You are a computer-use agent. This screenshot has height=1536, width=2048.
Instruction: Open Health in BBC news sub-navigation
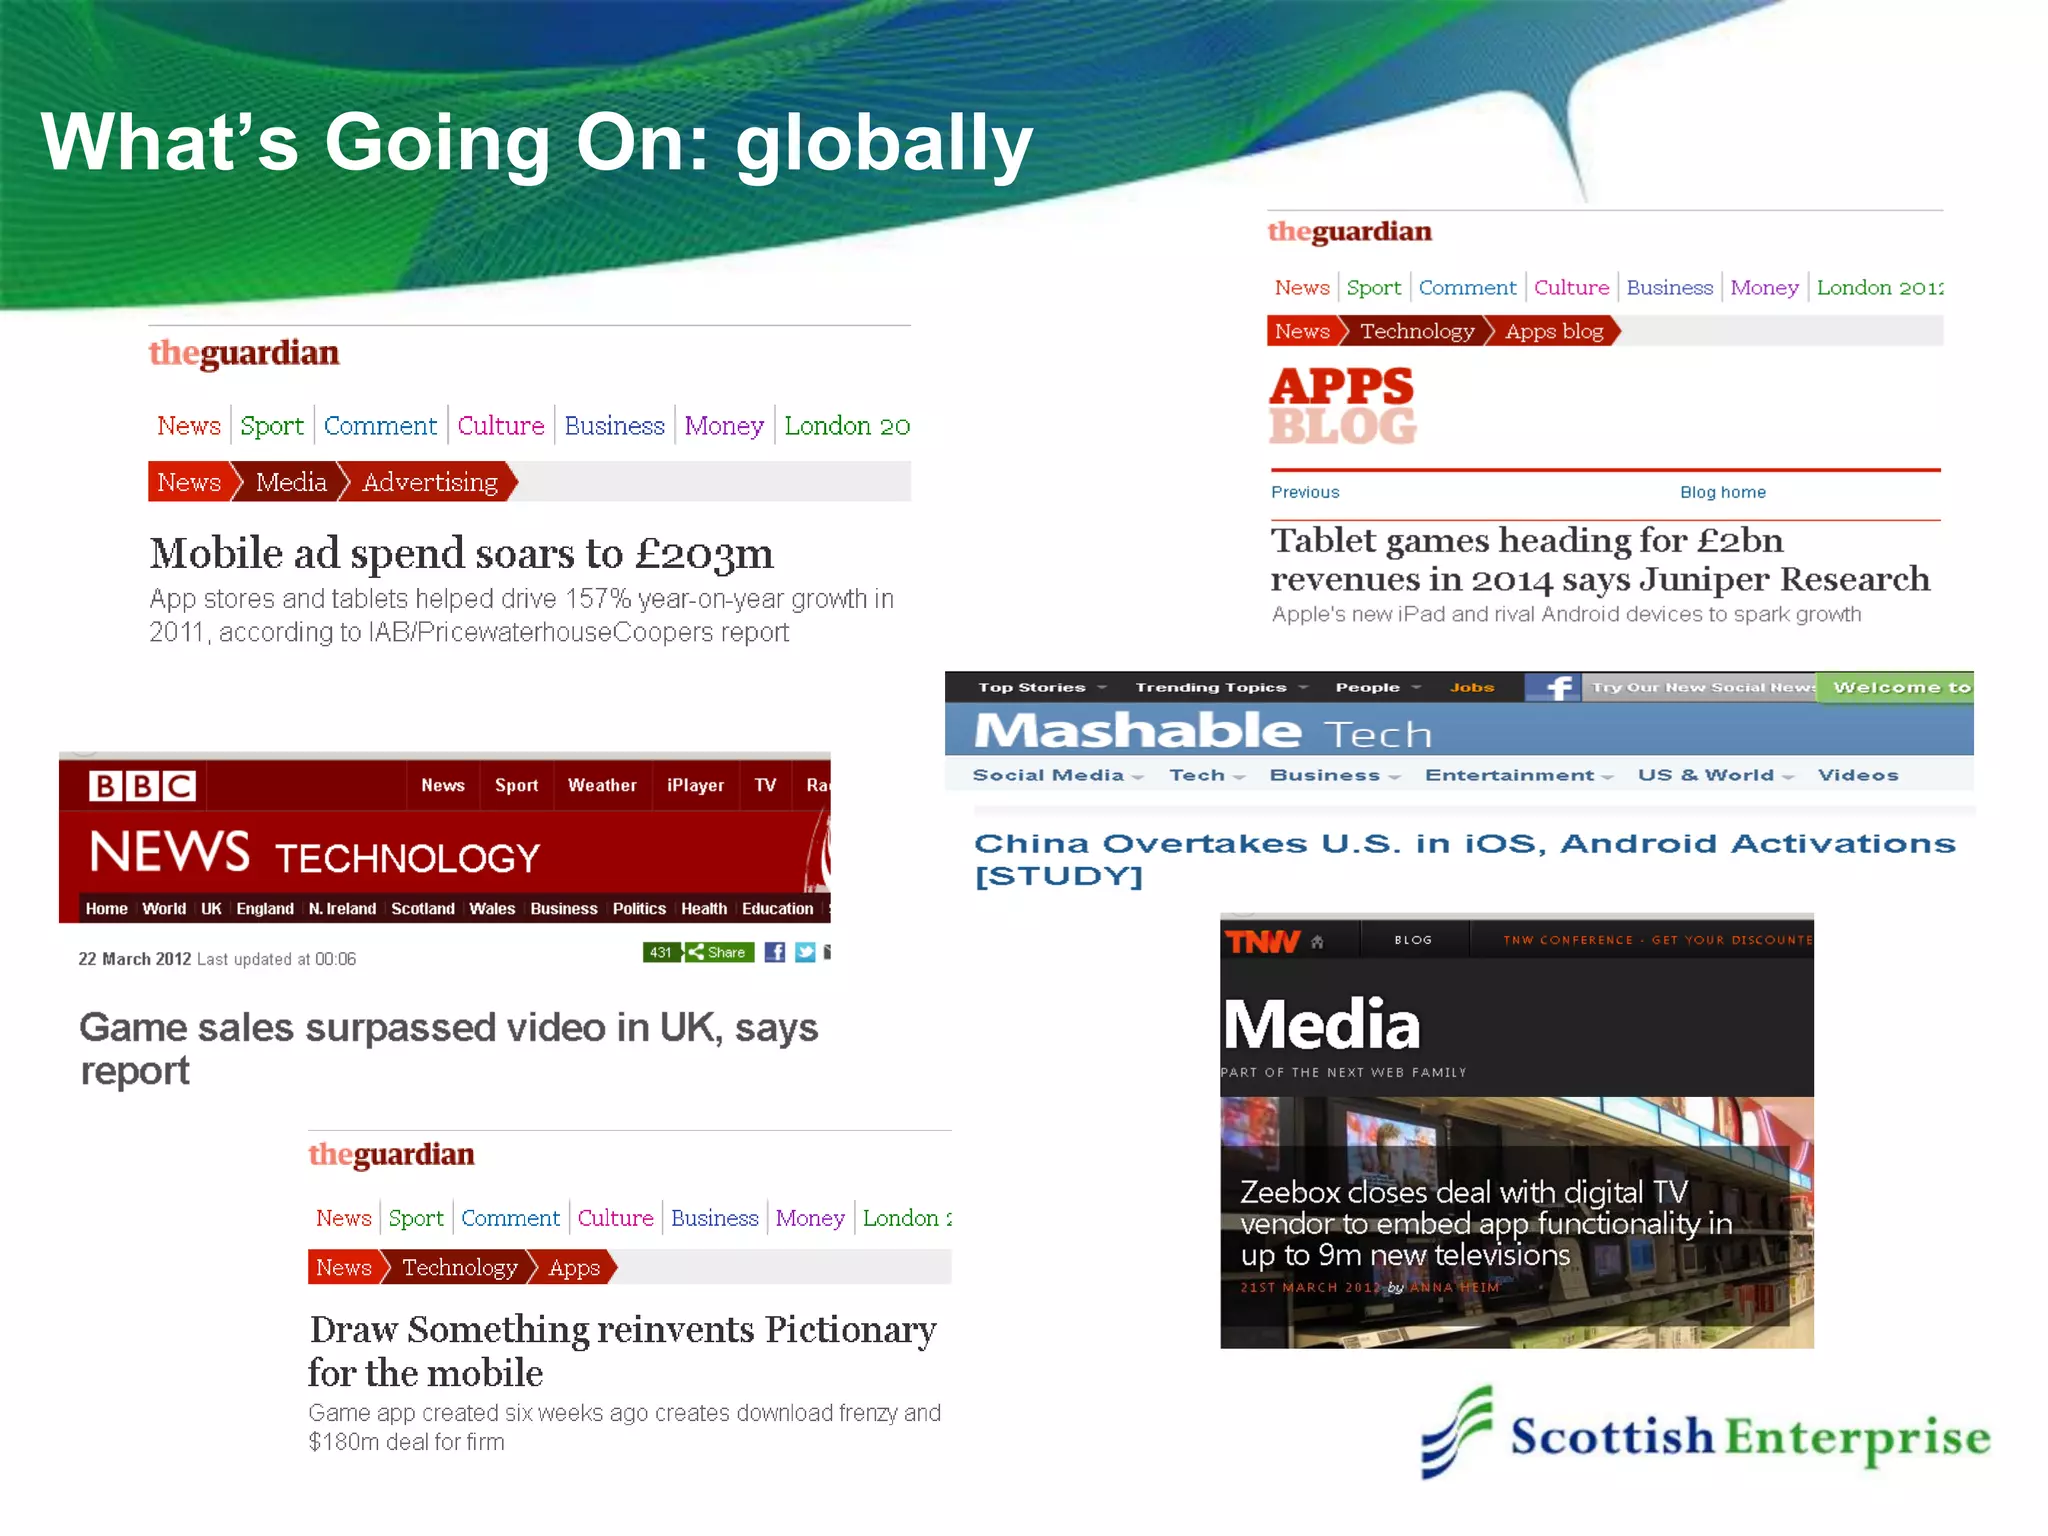pyautogui.click(x=704, y=908)
